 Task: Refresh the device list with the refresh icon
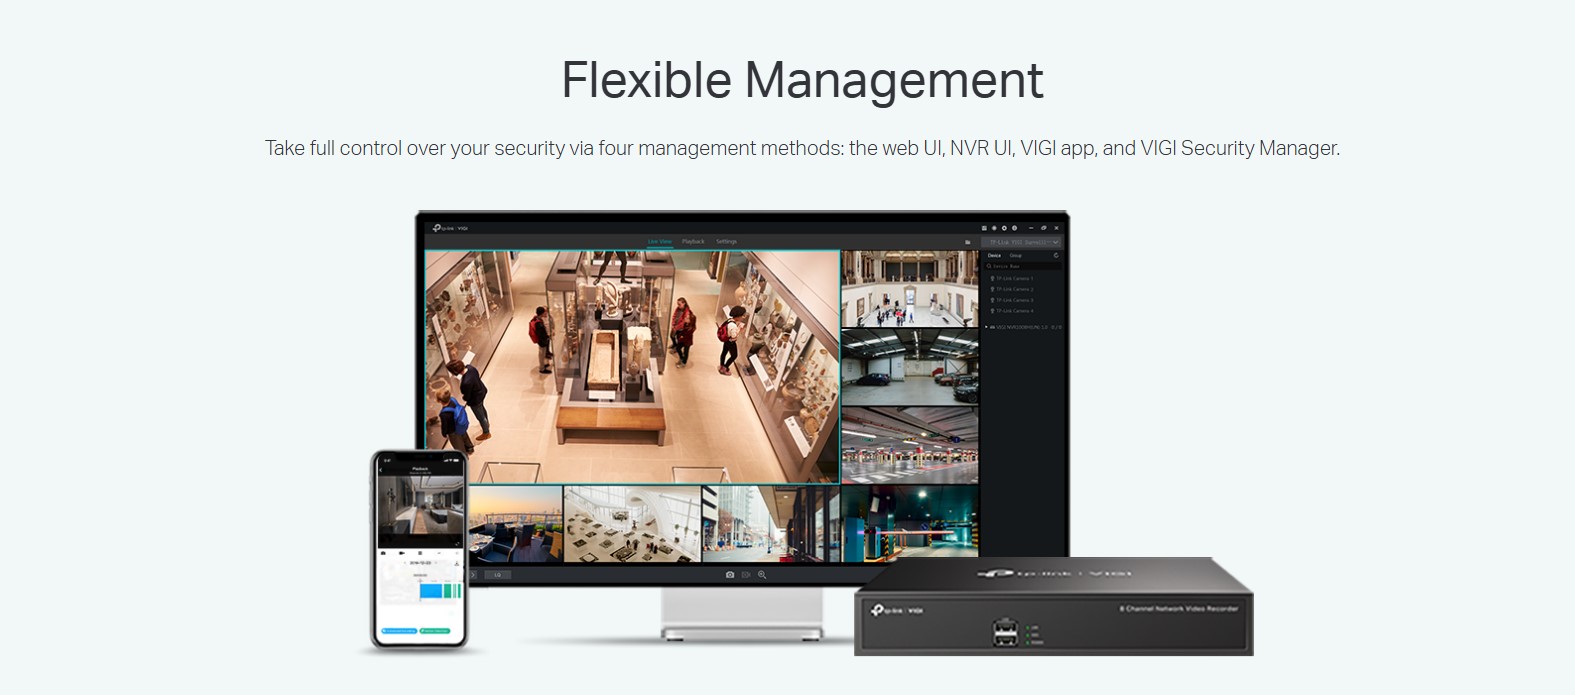1056,256
